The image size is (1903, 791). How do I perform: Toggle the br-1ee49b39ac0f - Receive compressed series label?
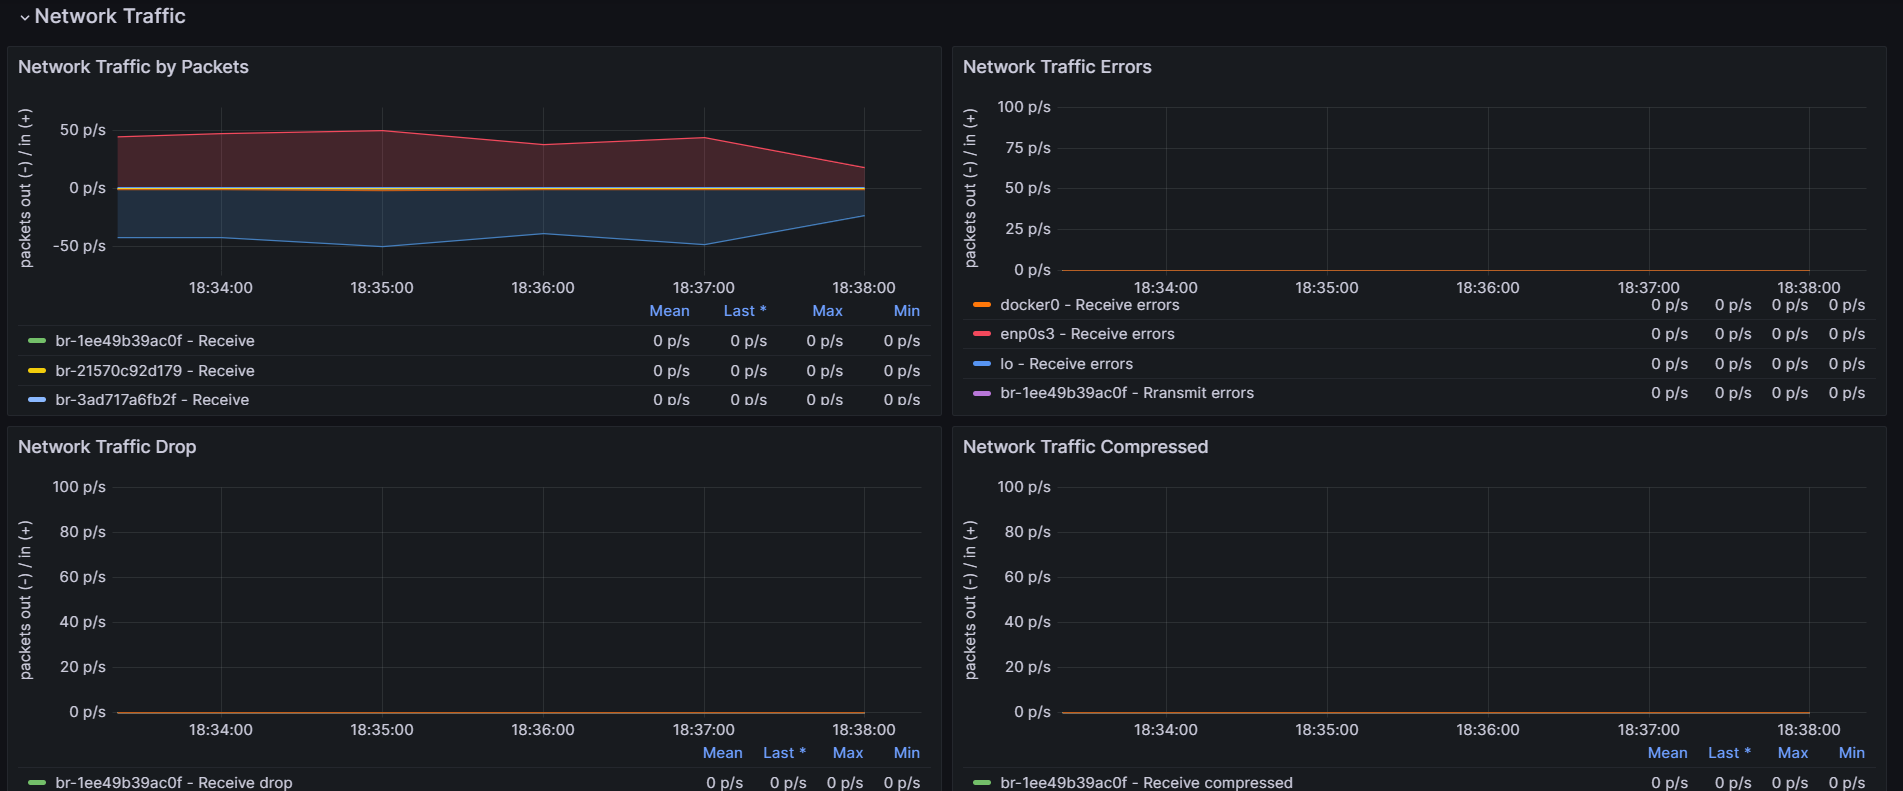tap(1146, 782)
